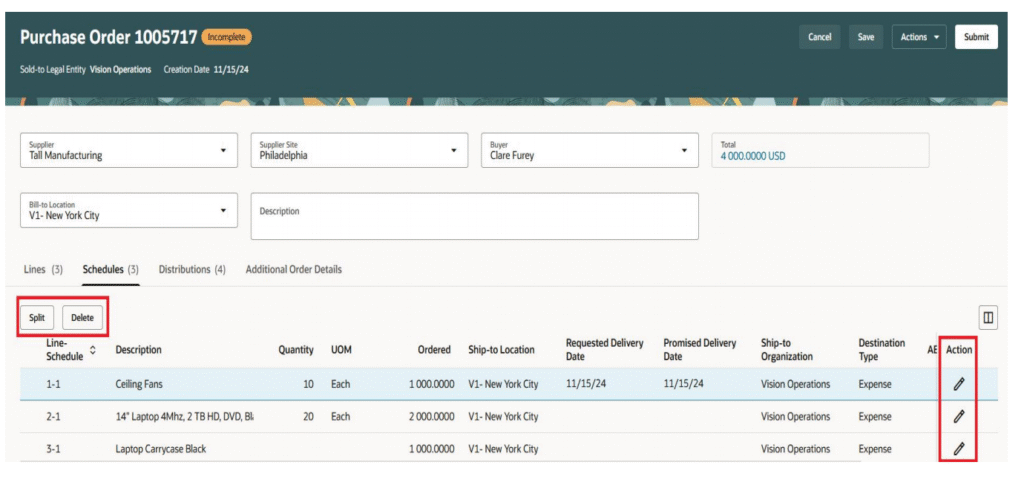1024x488 pixels.
Task: Edit the Laptop Carrycase Black schedule
Action: pos(958,448)
